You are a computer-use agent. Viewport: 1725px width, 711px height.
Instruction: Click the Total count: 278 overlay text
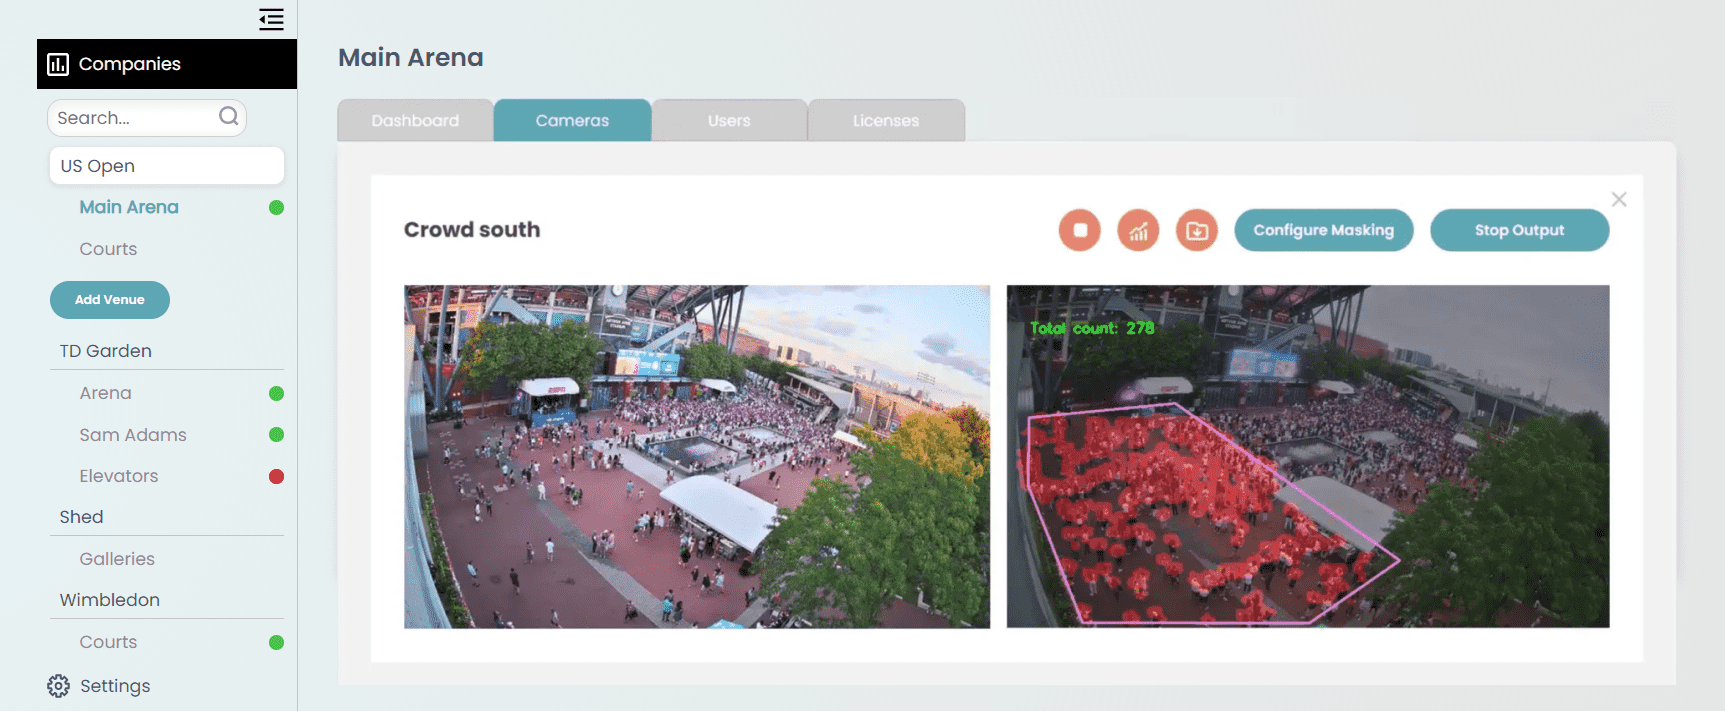click(x=1092, y=328)
